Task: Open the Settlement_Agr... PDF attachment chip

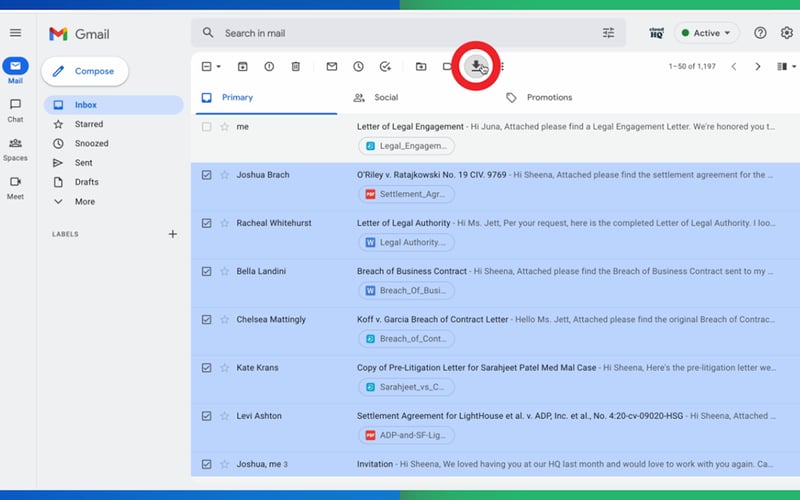Action: 406,194
